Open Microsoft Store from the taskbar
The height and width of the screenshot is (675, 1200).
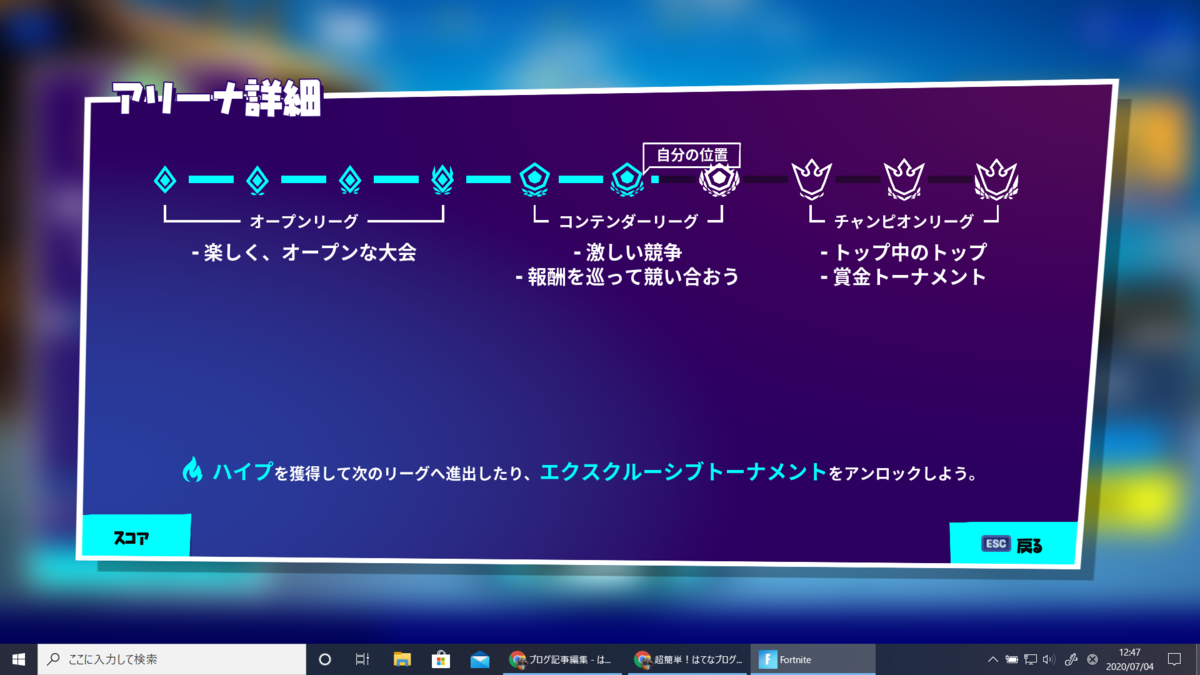[x=441, y=659]
